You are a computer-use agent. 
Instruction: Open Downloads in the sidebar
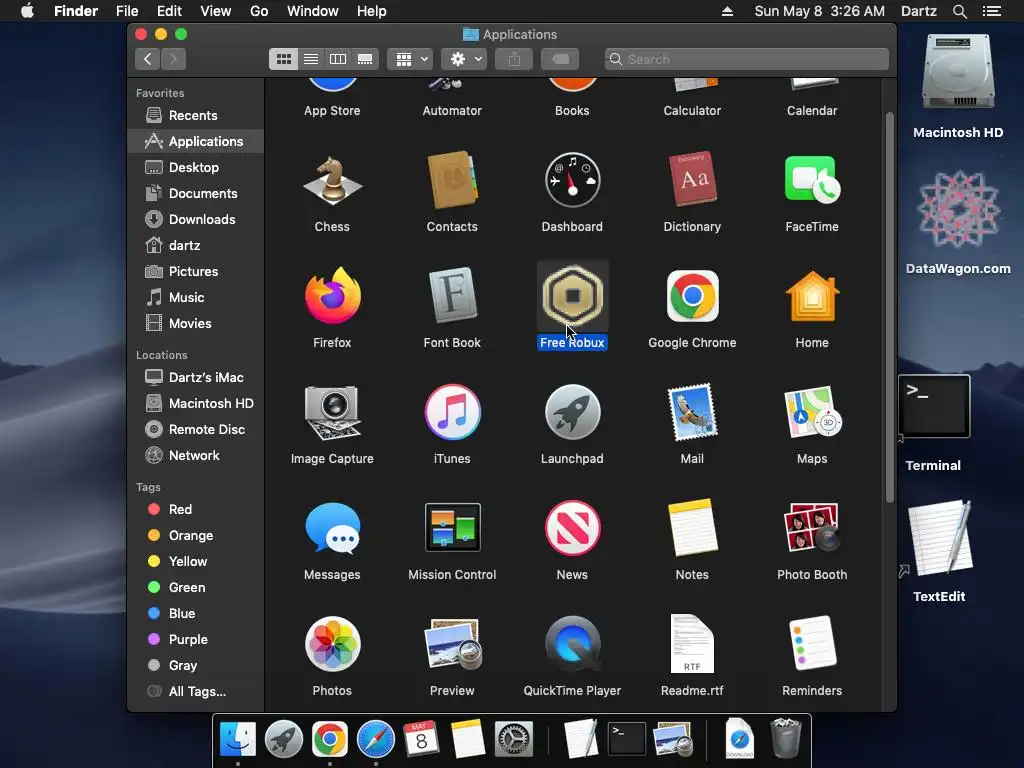[x=195, y=219]
